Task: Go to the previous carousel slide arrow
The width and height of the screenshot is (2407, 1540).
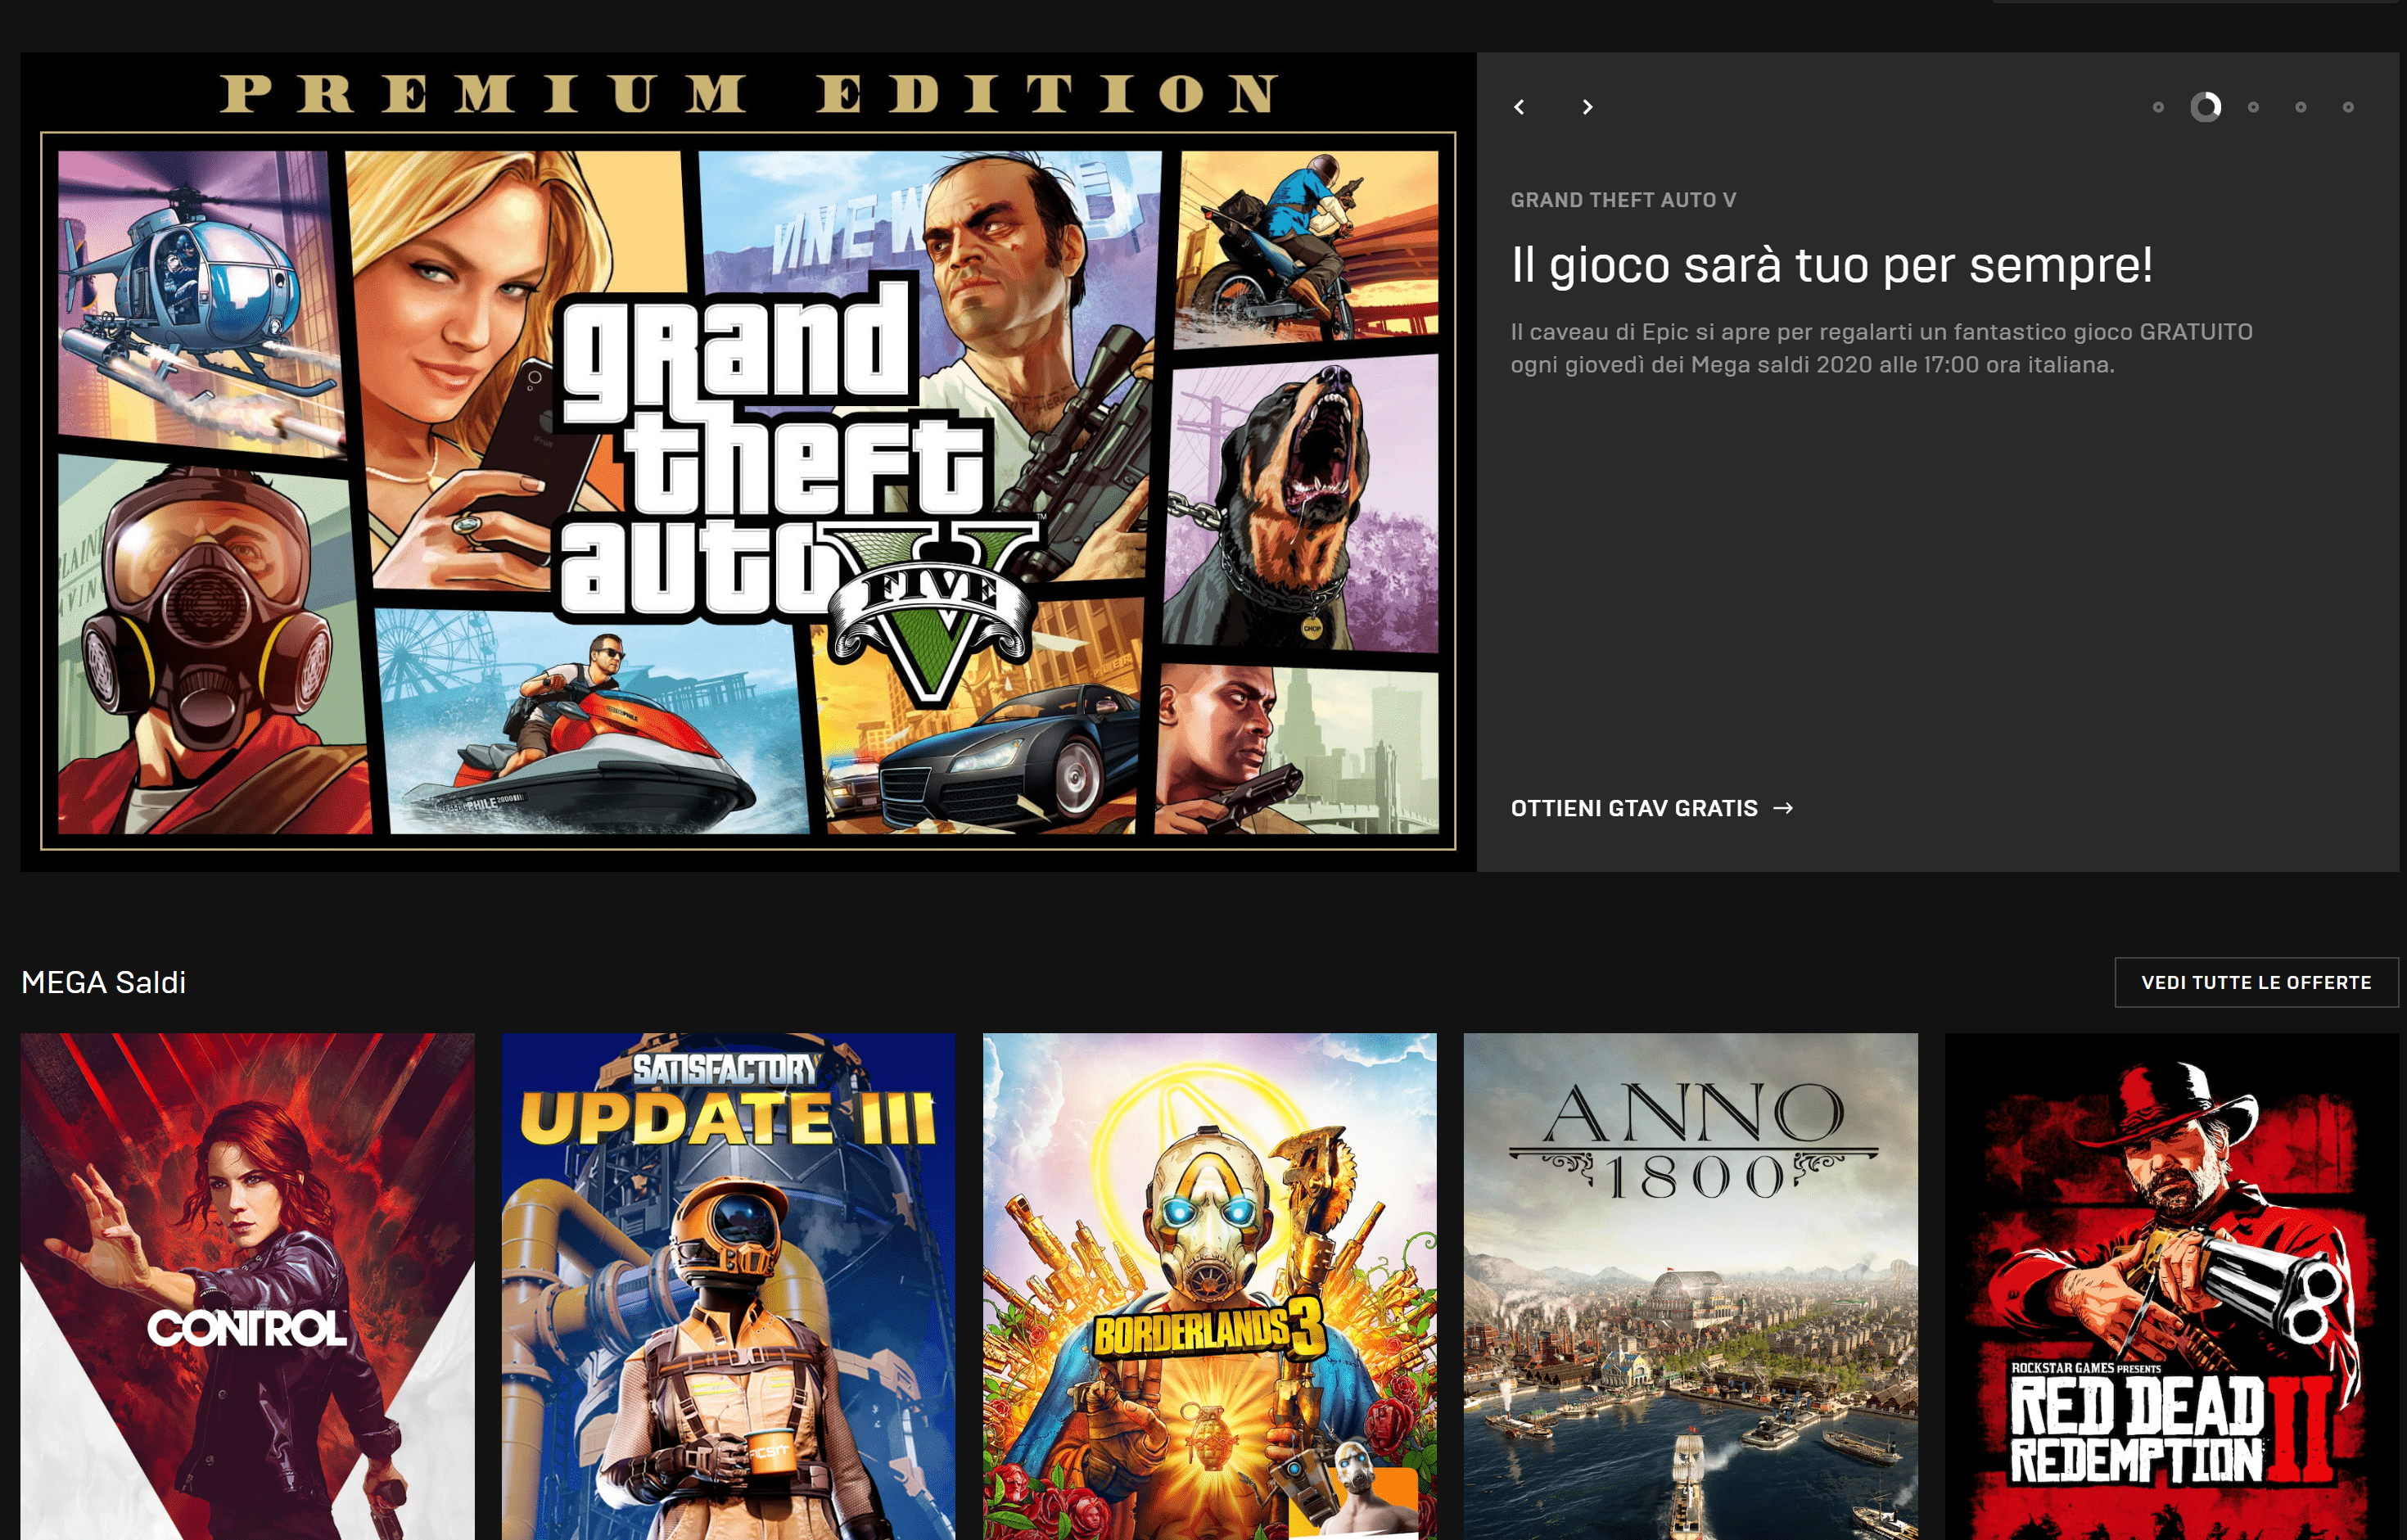Action: 1519,107
